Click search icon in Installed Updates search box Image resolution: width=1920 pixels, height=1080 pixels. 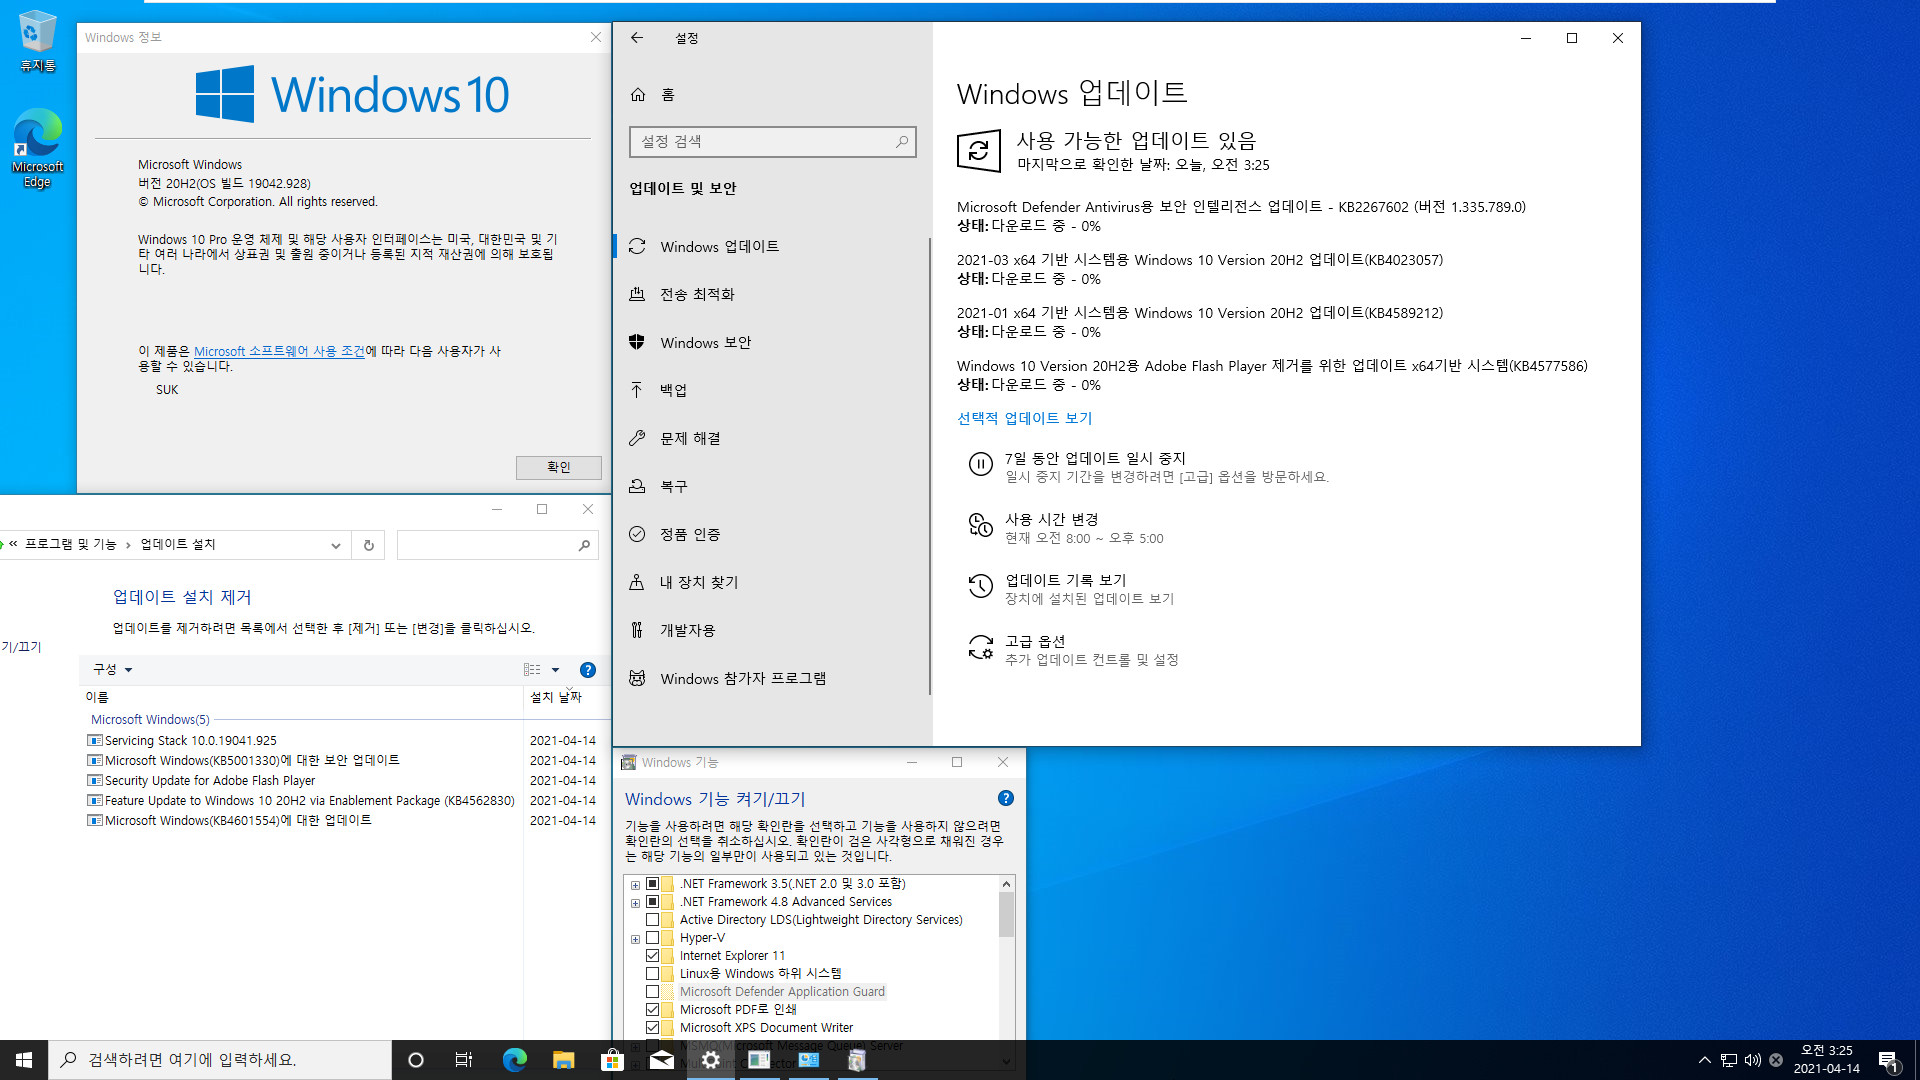pos(584,545)
